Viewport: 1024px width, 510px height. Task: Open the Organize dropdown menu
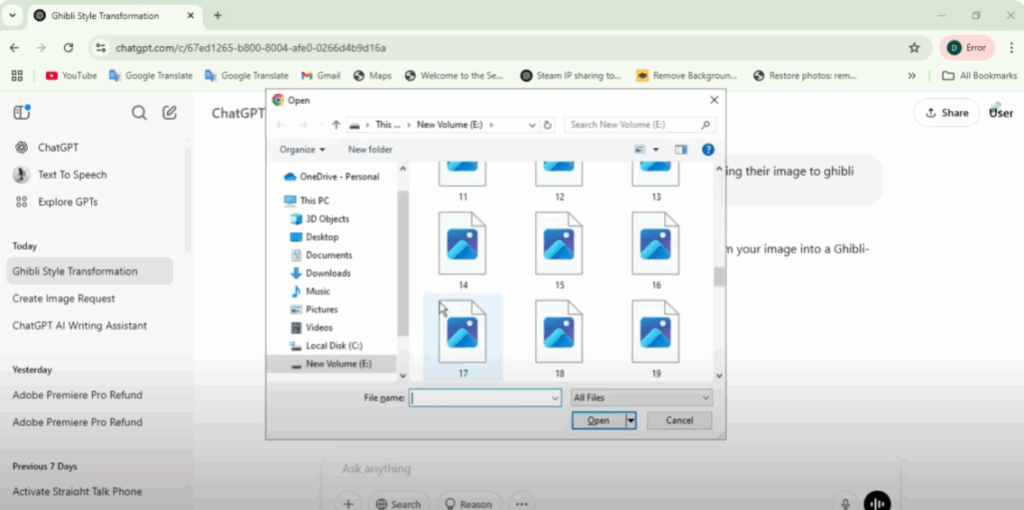point(302,150)
